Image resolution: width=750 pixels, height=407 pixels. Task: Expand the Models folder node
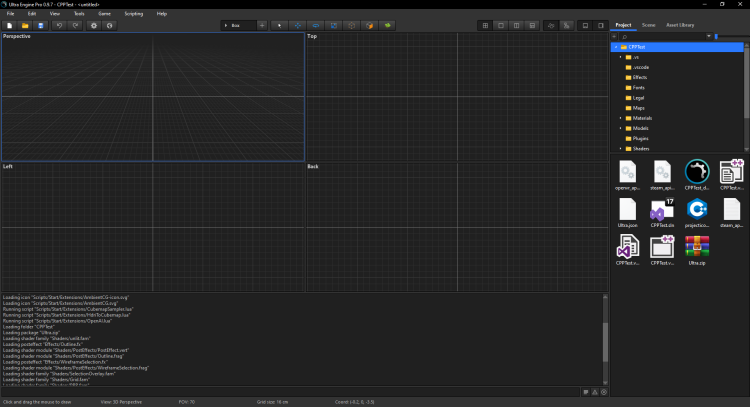619,128
